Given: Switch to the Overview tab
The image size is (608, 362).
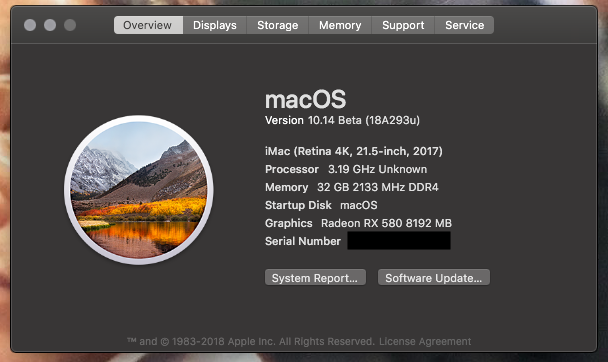Looking at the screenshot, I should (148, 25).
